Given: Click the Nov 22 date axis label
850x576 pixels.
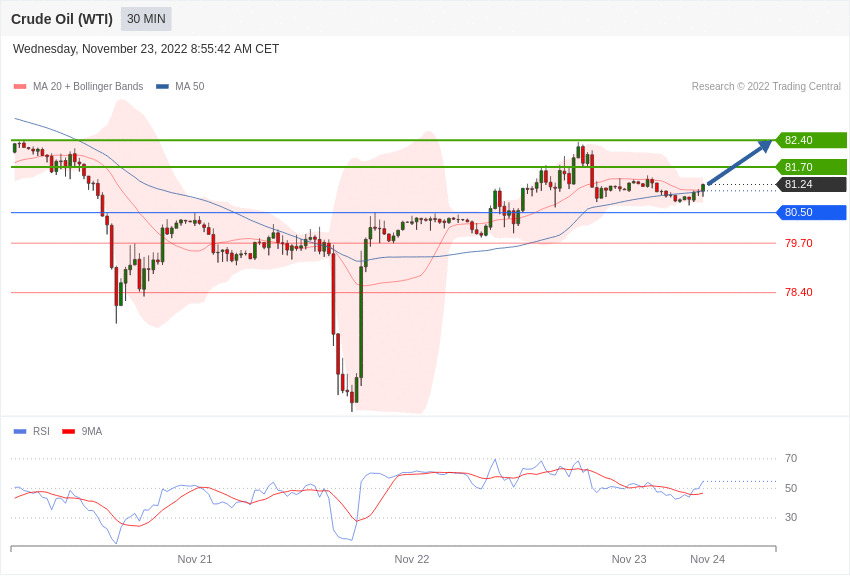Looking at the screenshot, I should tap(411, 559).
